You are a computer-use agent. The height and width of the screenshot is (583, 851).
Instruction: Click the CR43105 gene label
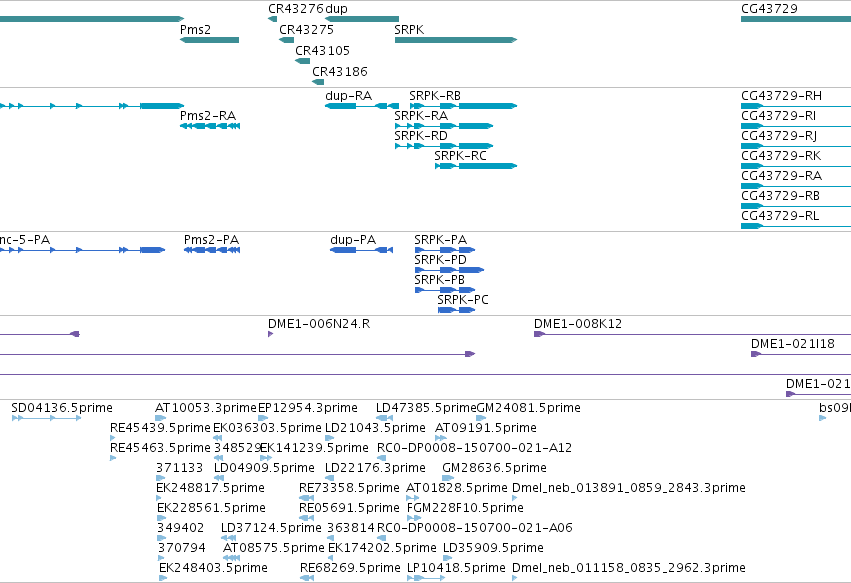(322, 50)
